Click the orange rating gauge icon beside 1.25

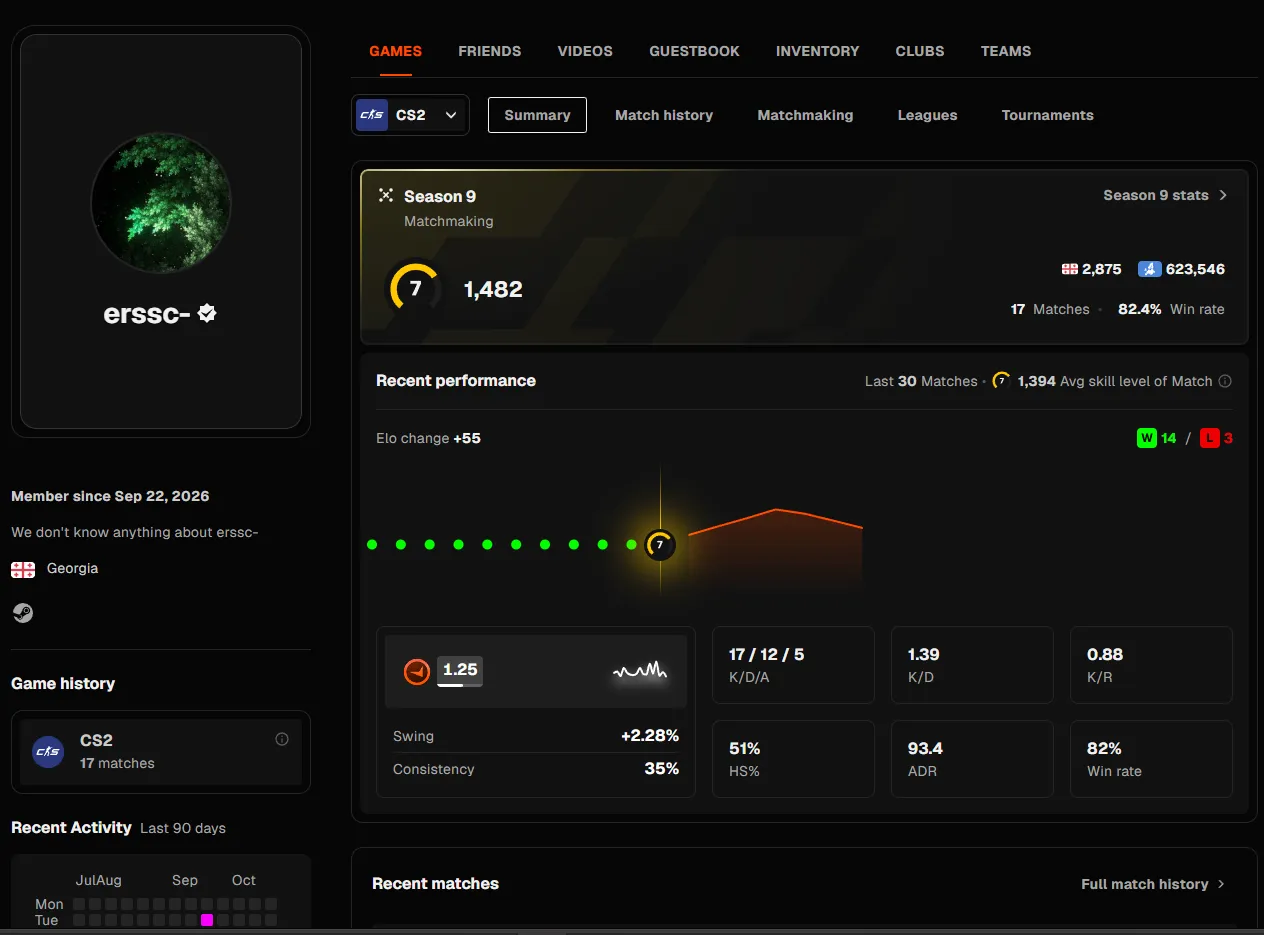point(416,671)
